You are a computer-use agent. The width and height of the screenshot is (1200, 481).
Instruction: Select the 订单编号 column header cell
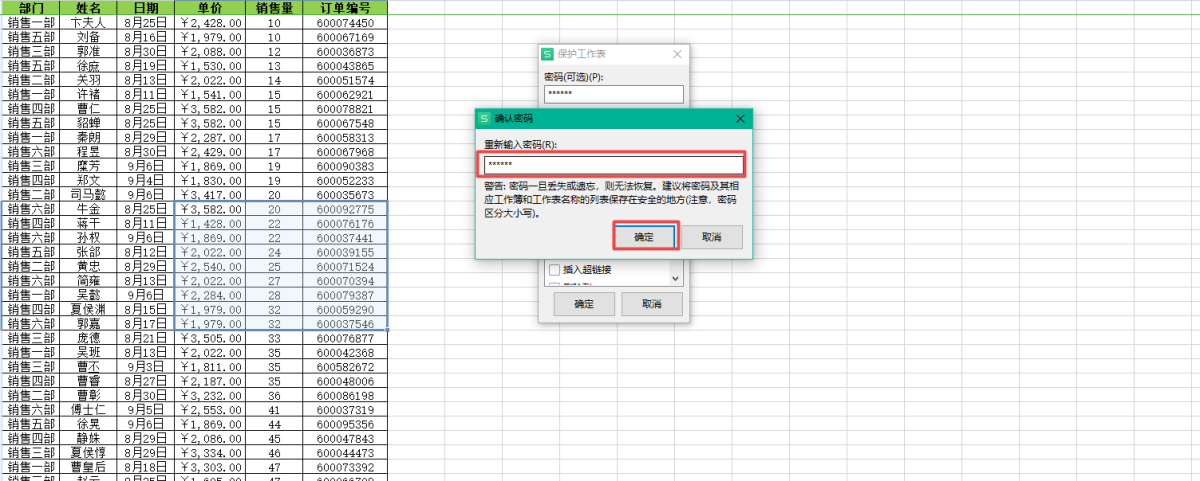pyautogui.click(x=345, y=7)
